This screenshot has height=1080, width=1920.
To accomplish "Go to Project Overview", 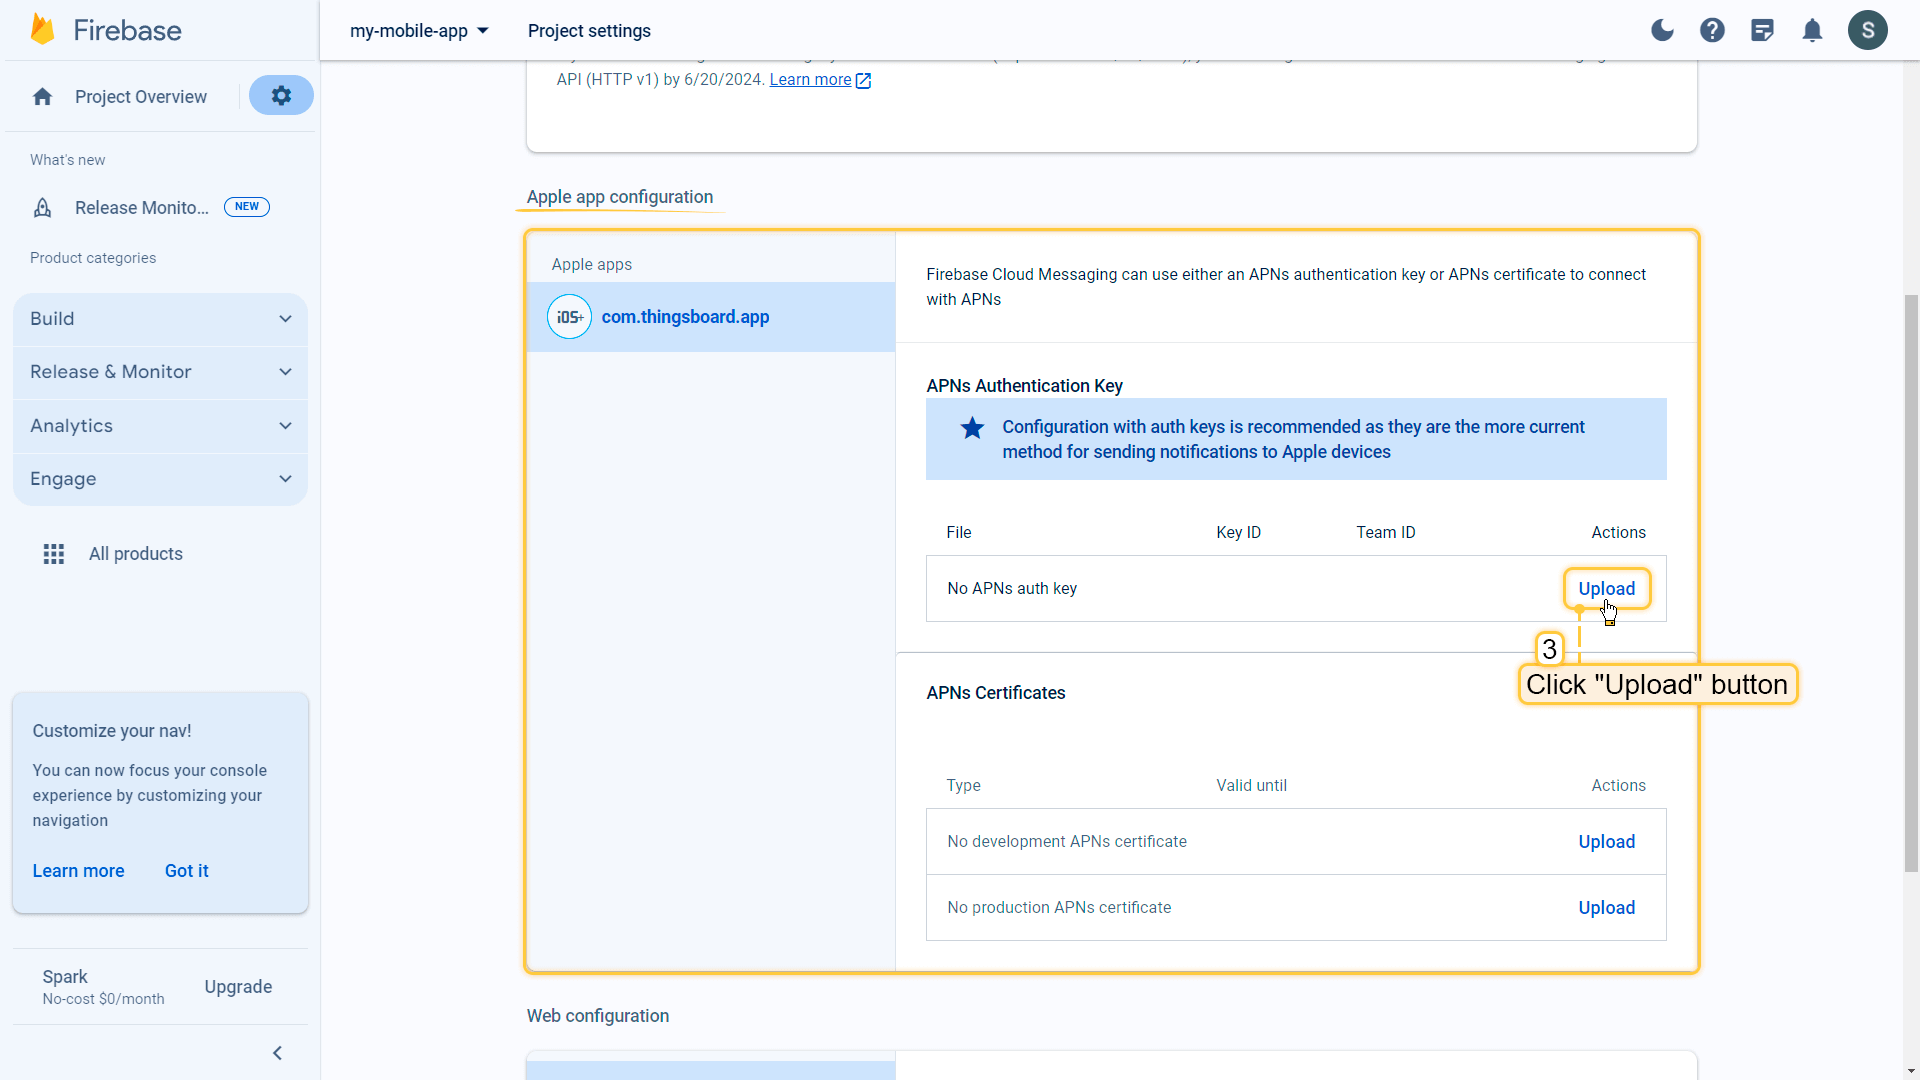I will click(x=140, y=97).
